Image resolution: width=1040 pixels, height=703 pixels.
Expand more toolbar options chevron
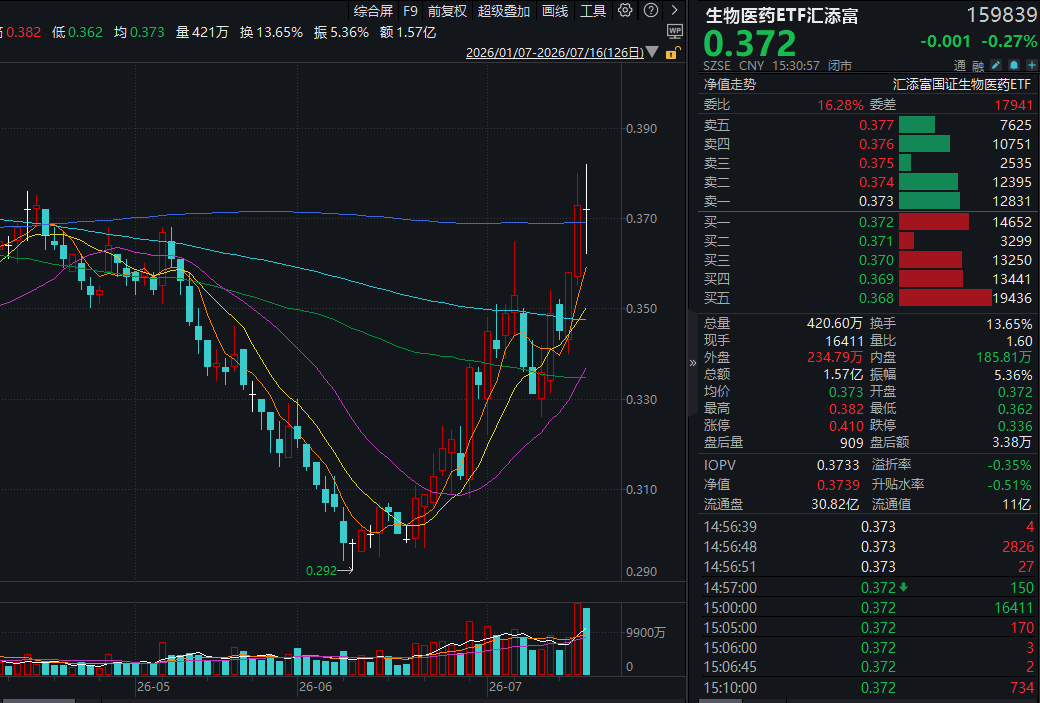tap(675, 10)
